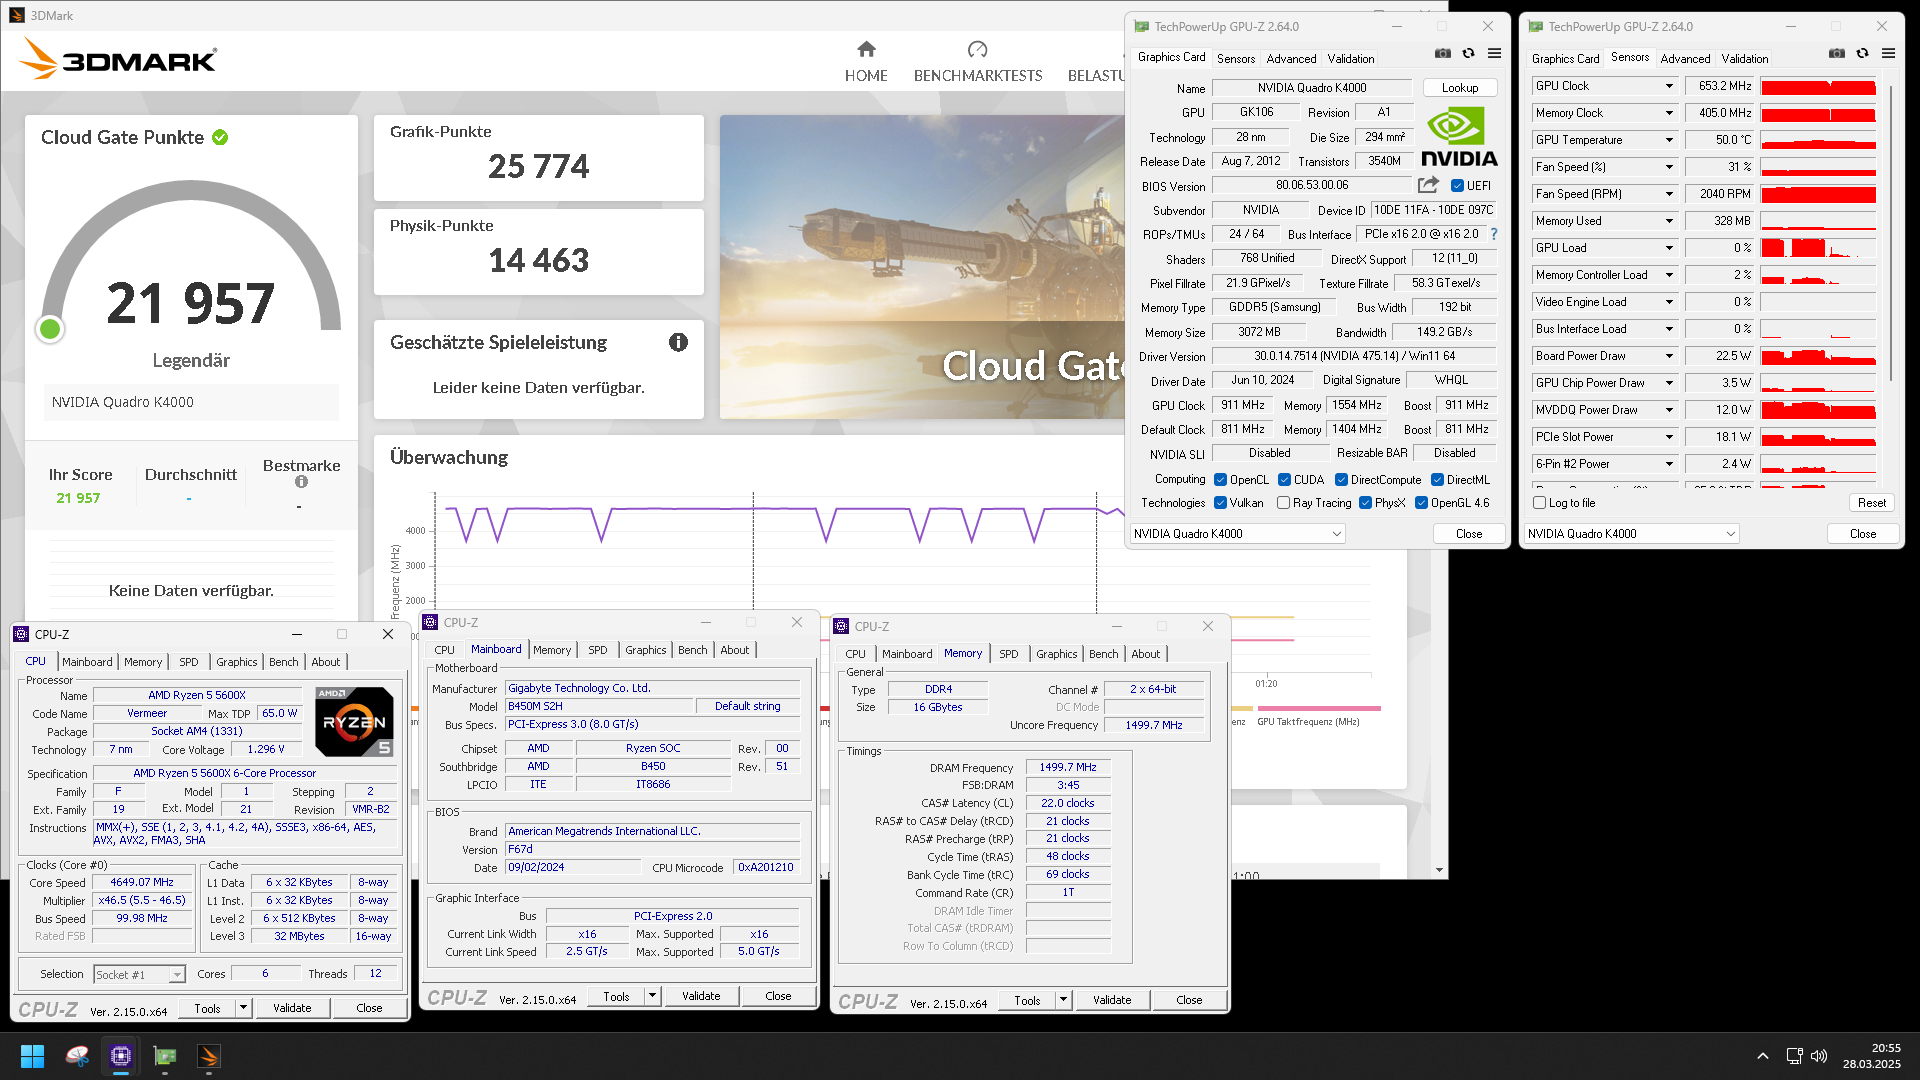
Task: Open GPU Clock sensor dropdown
Action: coord(1669,86)
